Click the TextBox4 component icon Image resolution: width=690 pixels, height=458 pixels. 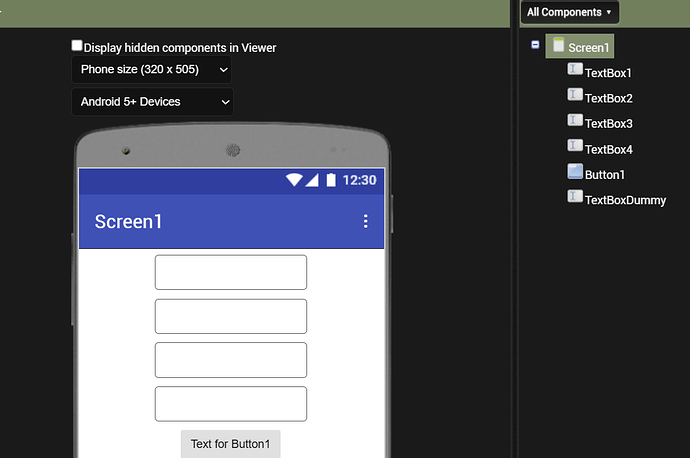click(x=575, y=146)
